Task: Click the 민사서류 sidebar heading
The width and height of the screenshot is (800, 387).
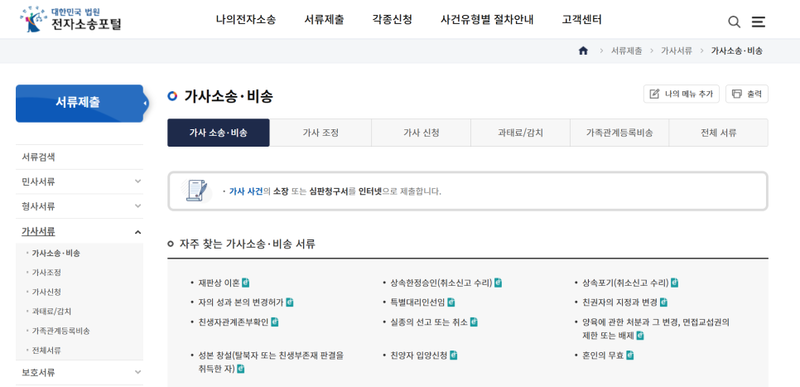Action: click(38, 182)
